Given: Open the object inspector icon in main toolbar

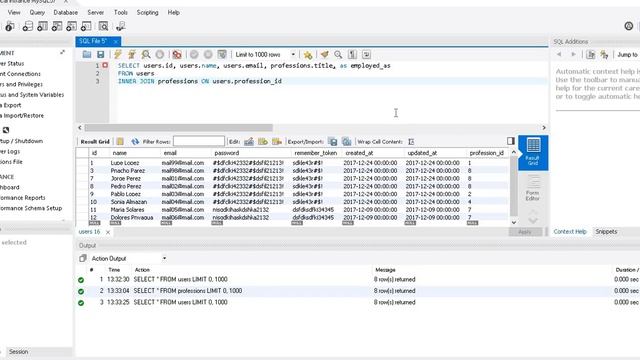Looking at the screenshot, I should 9,27.
